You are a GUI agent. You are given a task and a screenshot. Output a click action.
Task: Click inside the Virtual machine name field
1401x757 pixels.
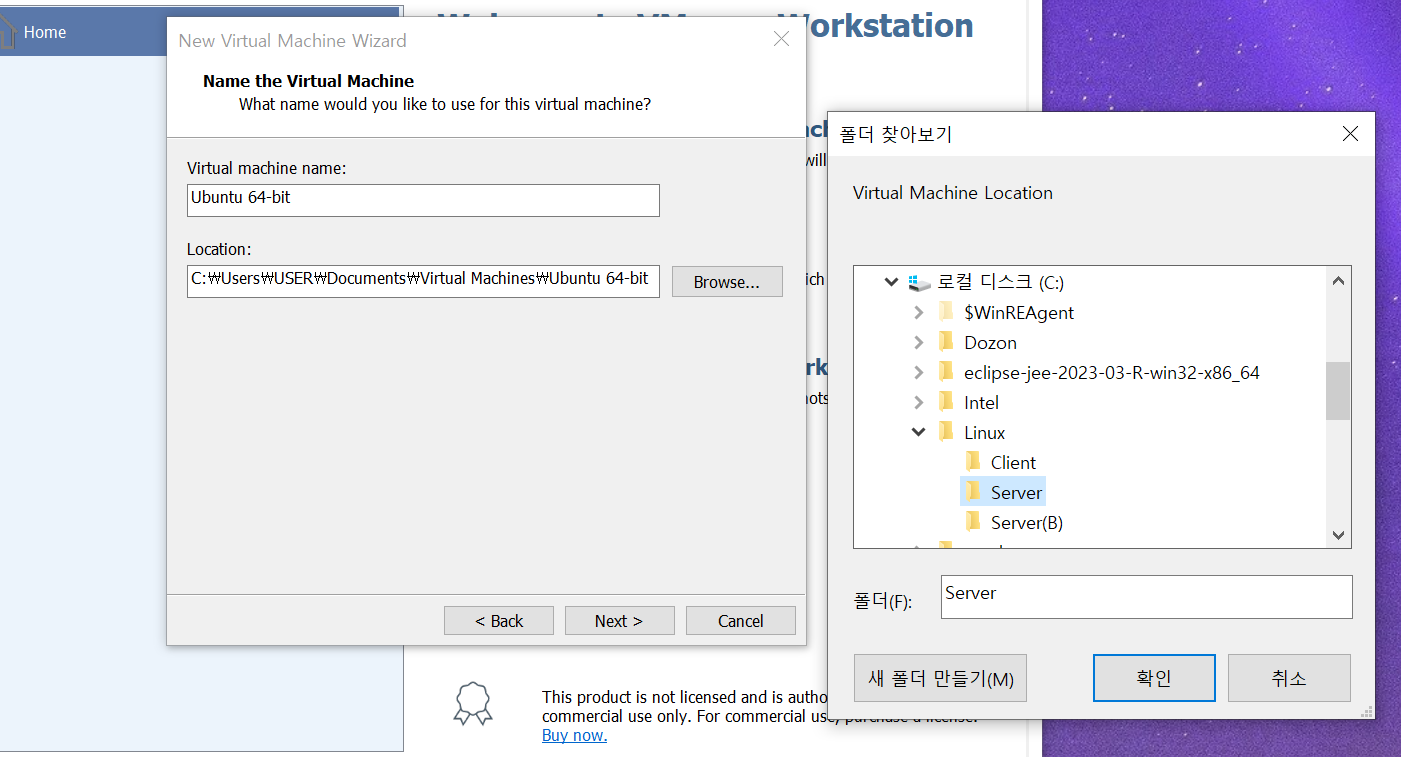pyautogui.click(x=422, y=200)
